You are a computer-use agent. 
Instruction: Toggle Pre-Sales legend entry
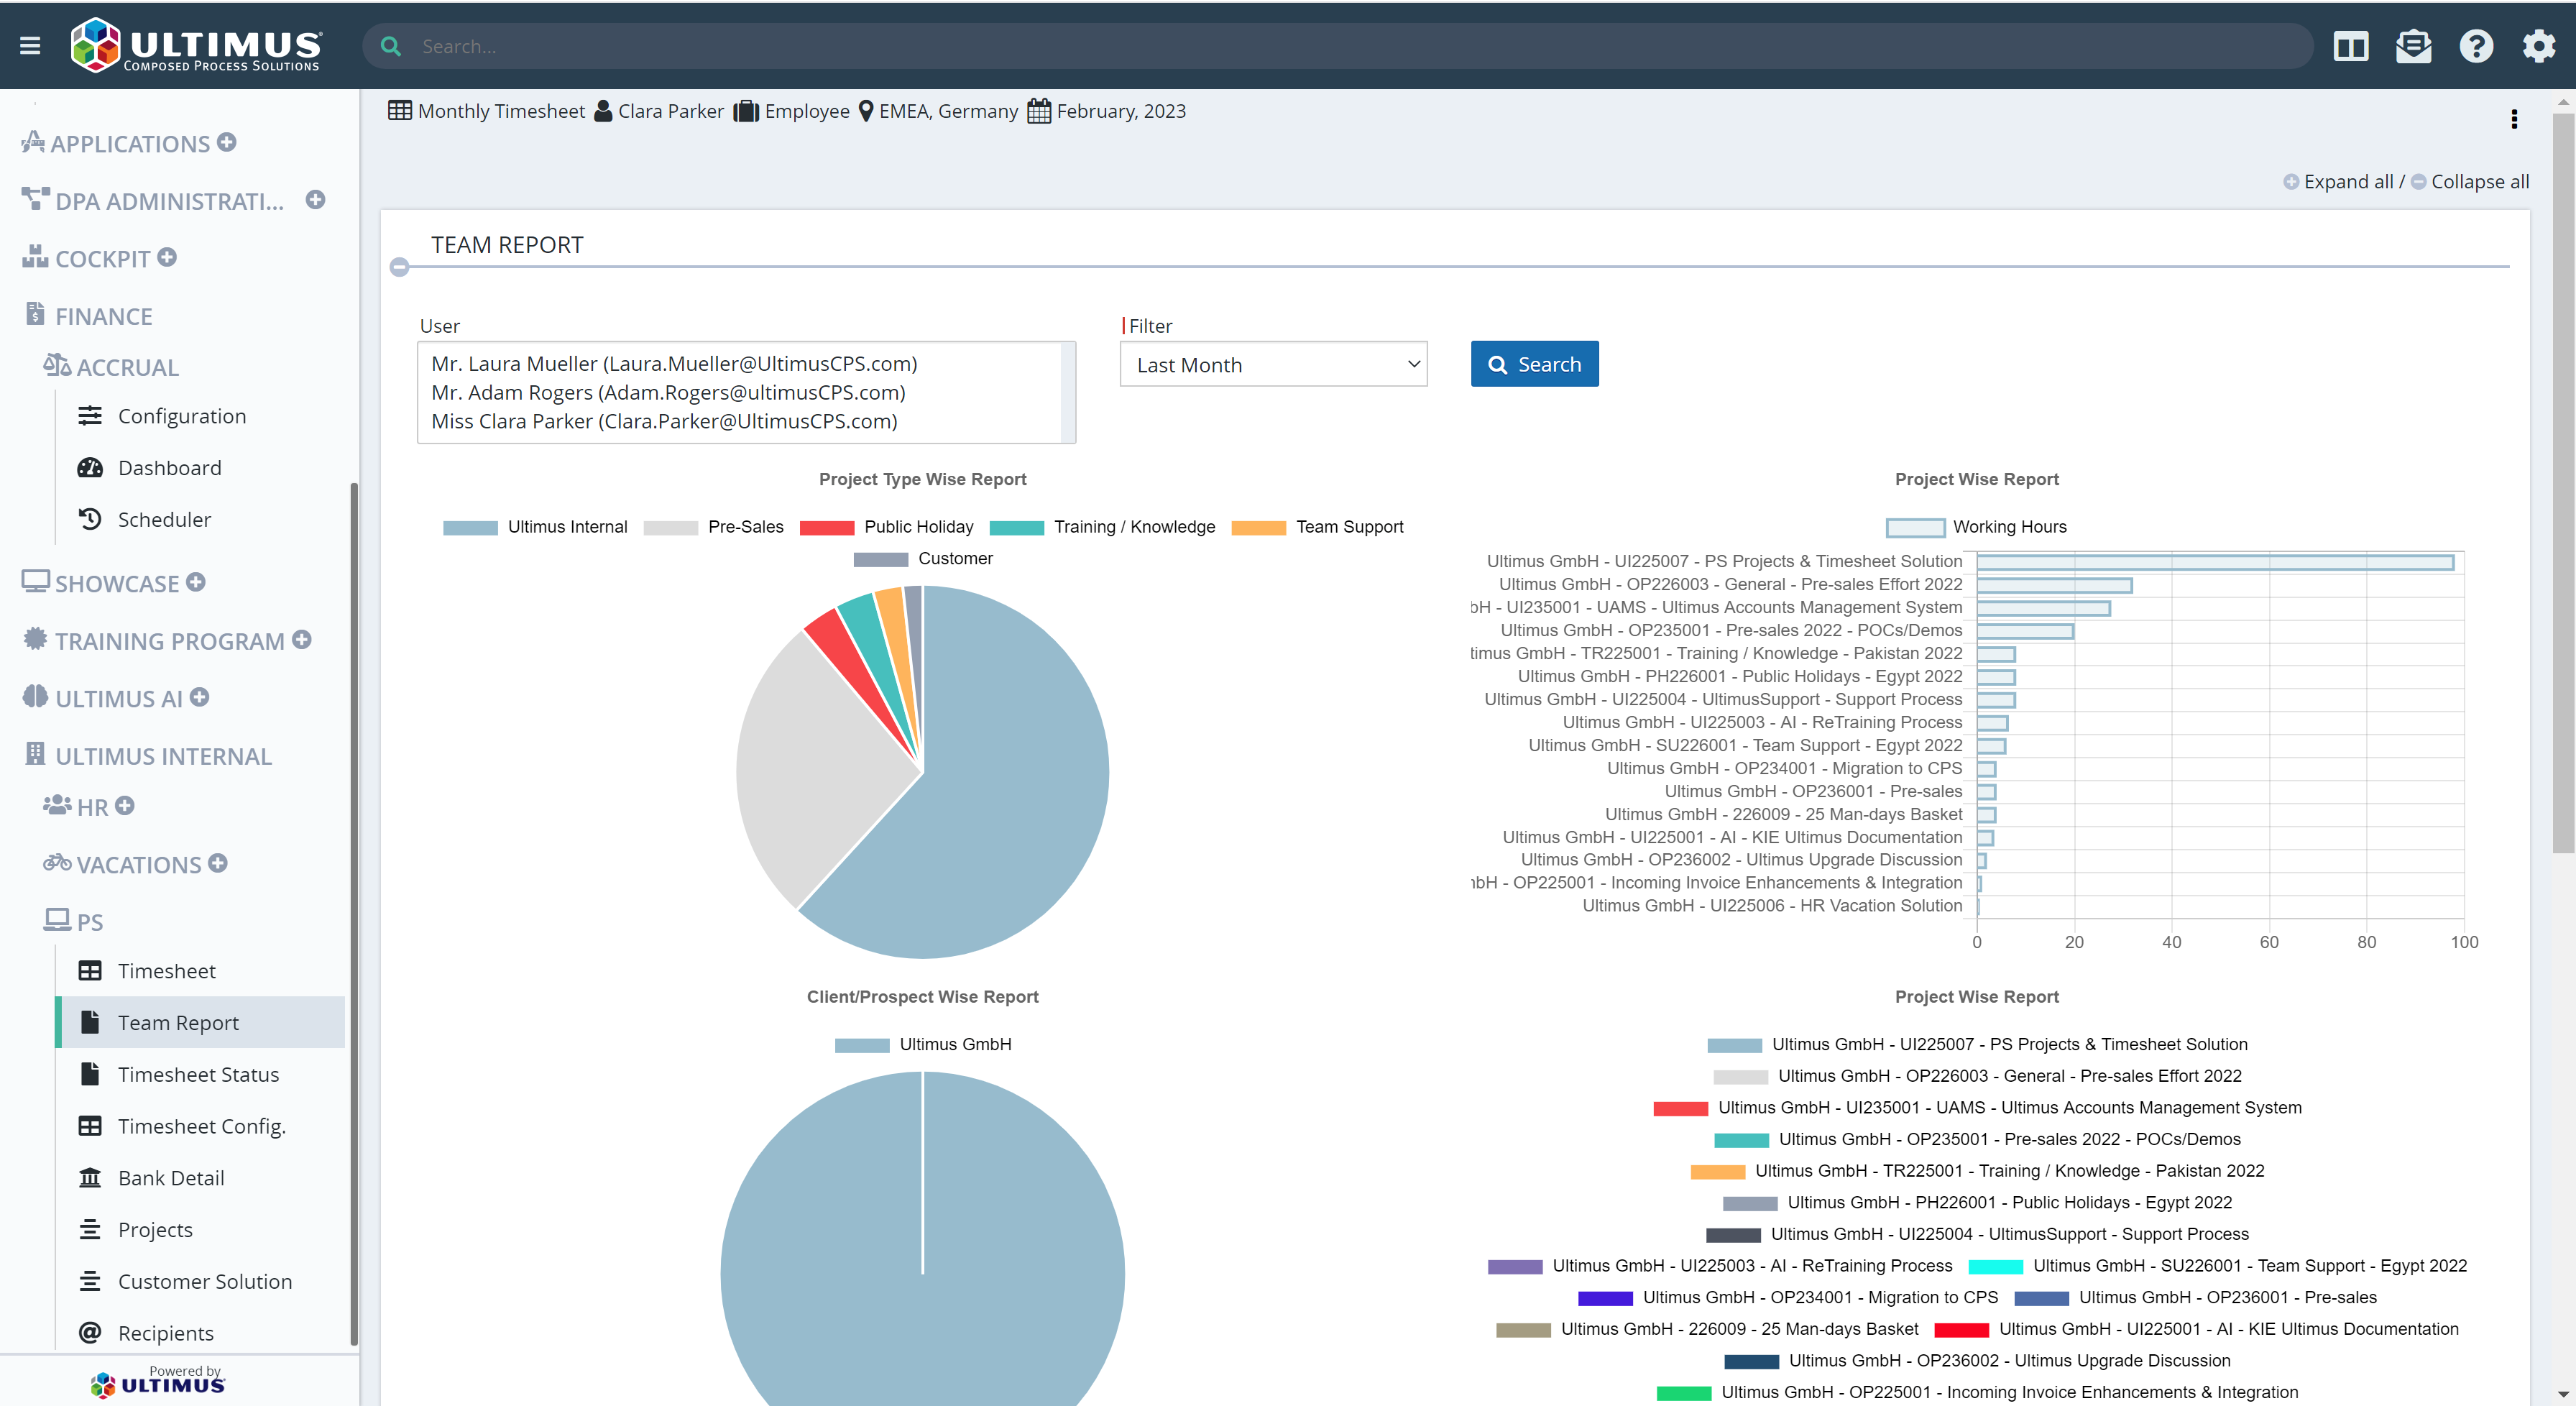pyautogui.click(x=713, y=527)
